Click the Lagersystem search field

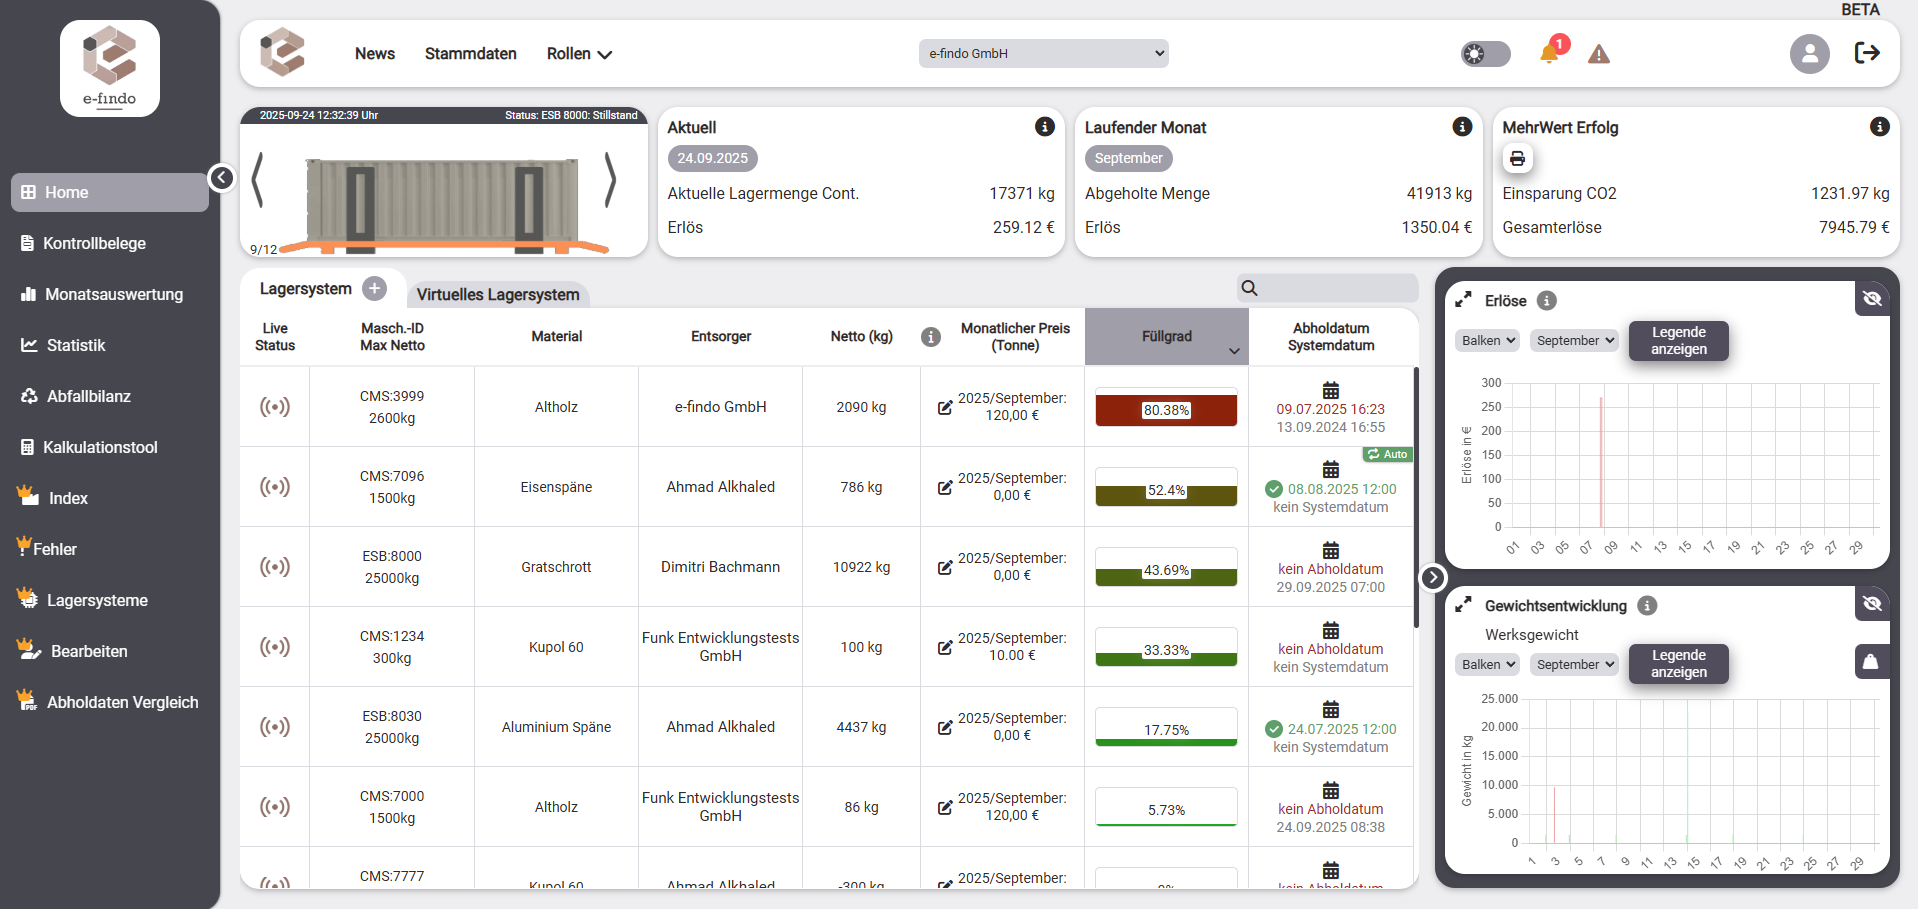click(x=1328, y=288)
